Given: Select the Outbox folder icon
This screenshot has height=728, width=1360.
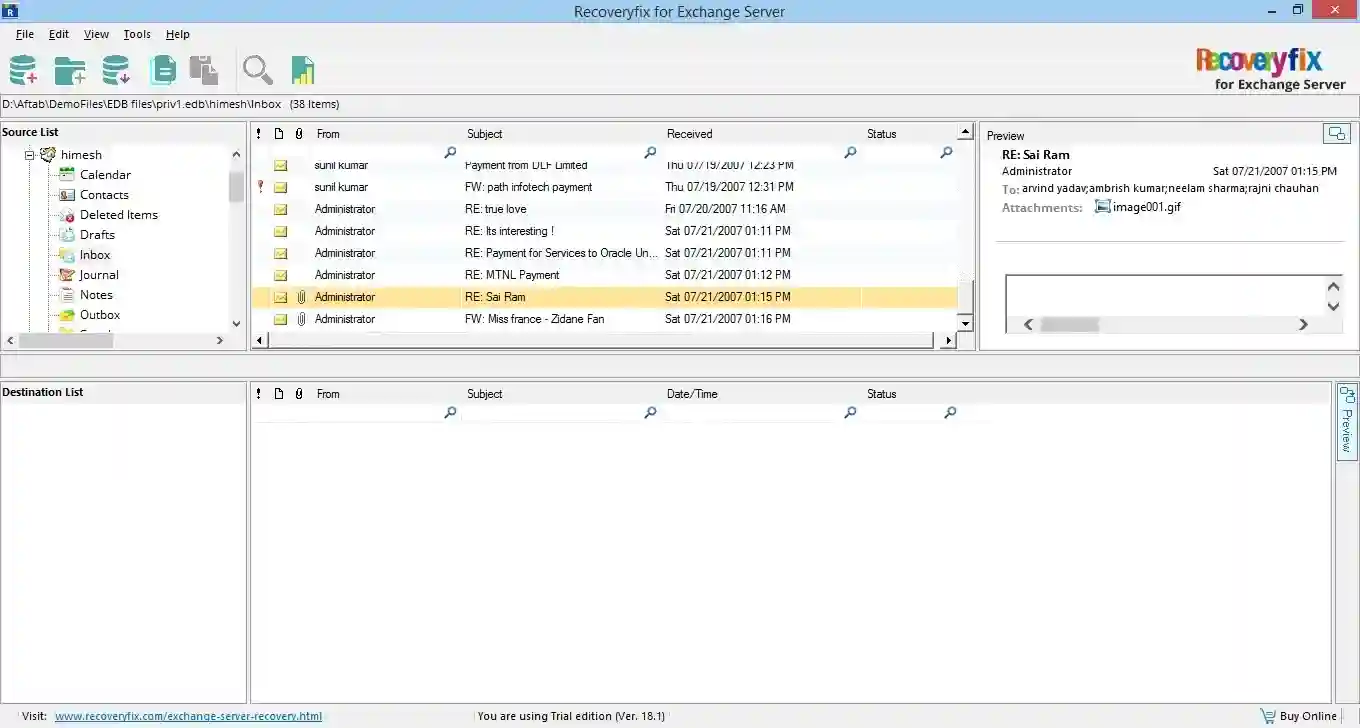Looking at the screenshot, I should (67, 314).
